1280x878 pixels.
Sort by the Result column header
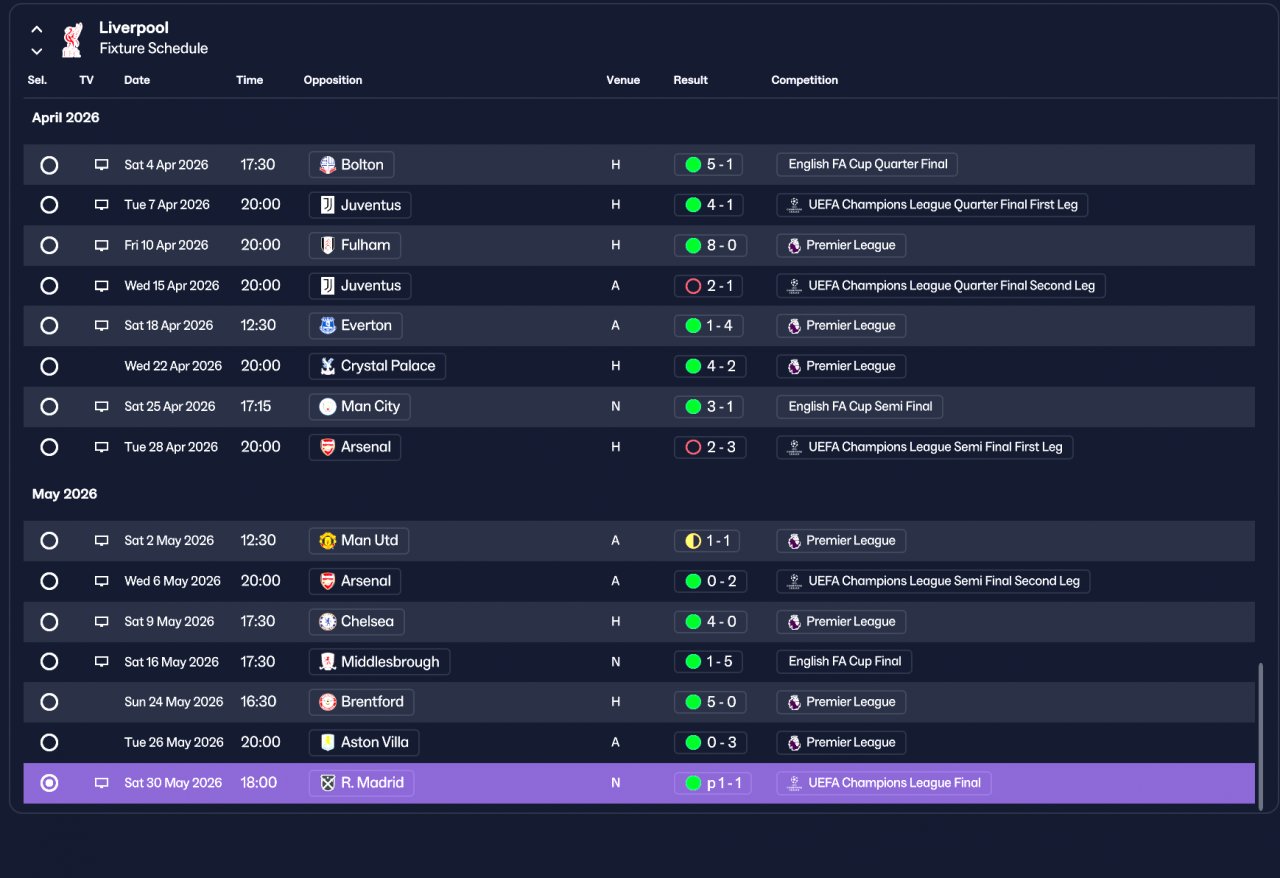(x=690, y=80)
